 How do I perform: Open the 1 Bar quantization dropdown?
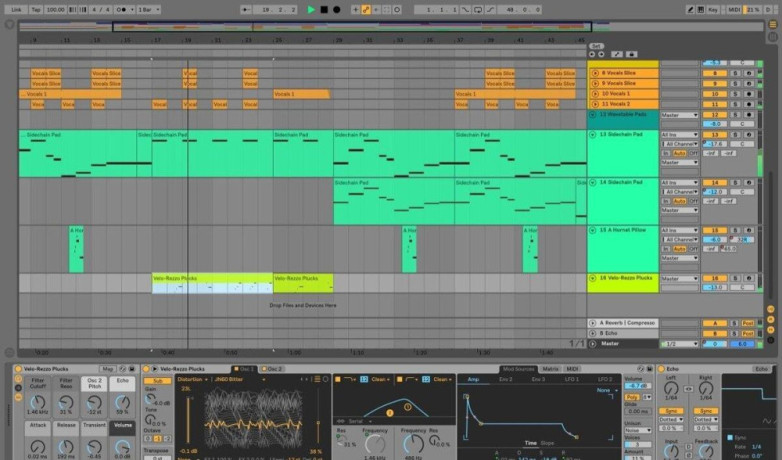coord(148,9)
